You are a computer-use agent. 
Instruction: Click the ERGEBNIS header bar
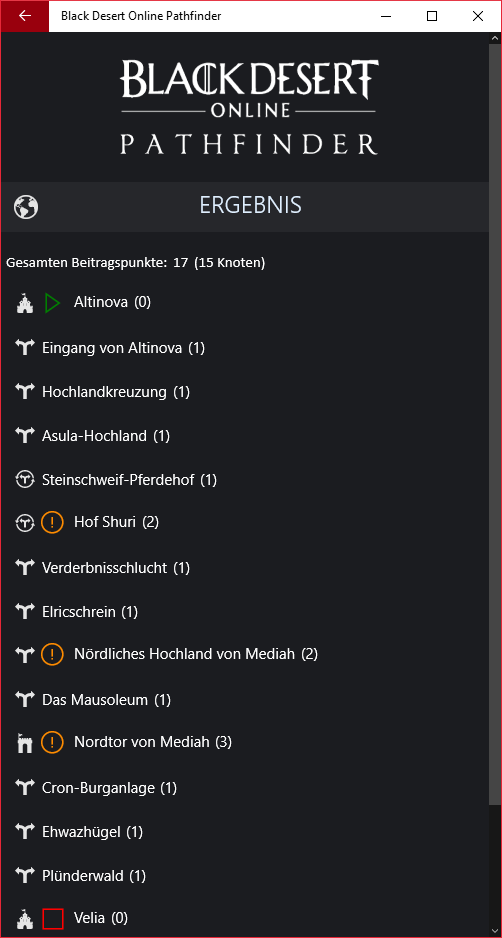click(245, 206)
